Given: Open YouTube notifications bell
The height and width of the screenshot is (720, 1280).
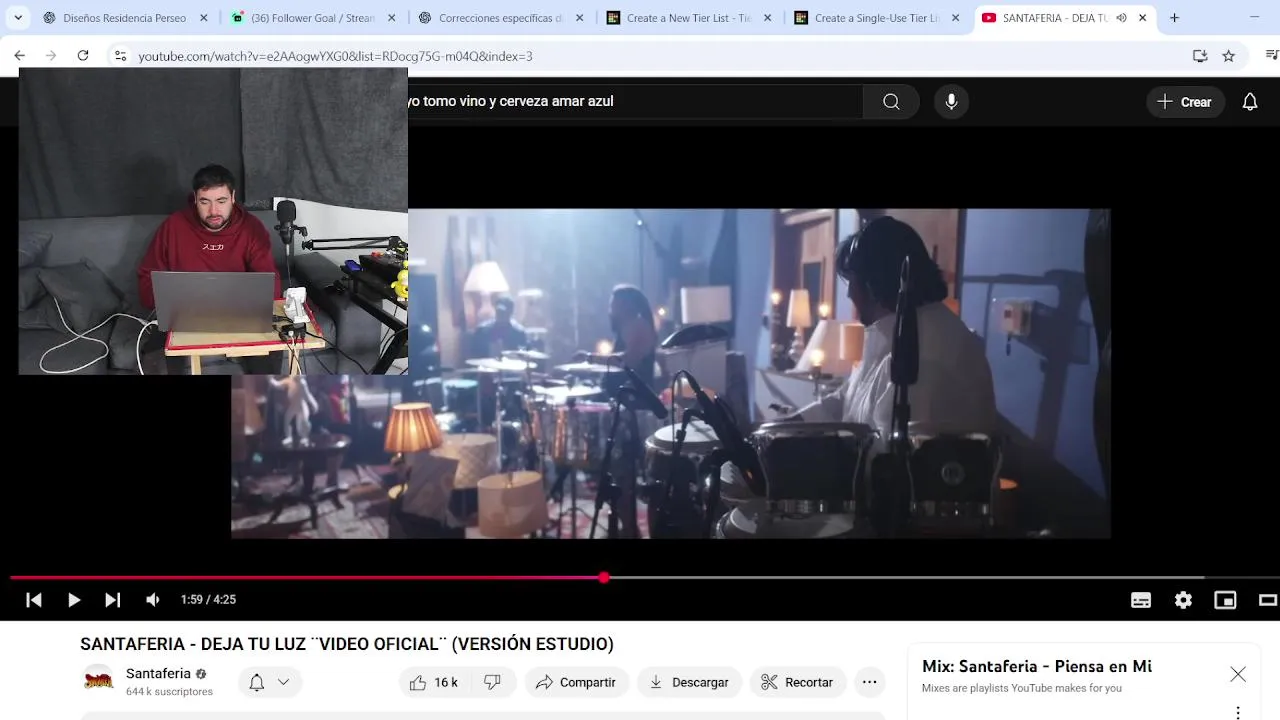Looking at the screenshot, I should tap(1250, 101).
